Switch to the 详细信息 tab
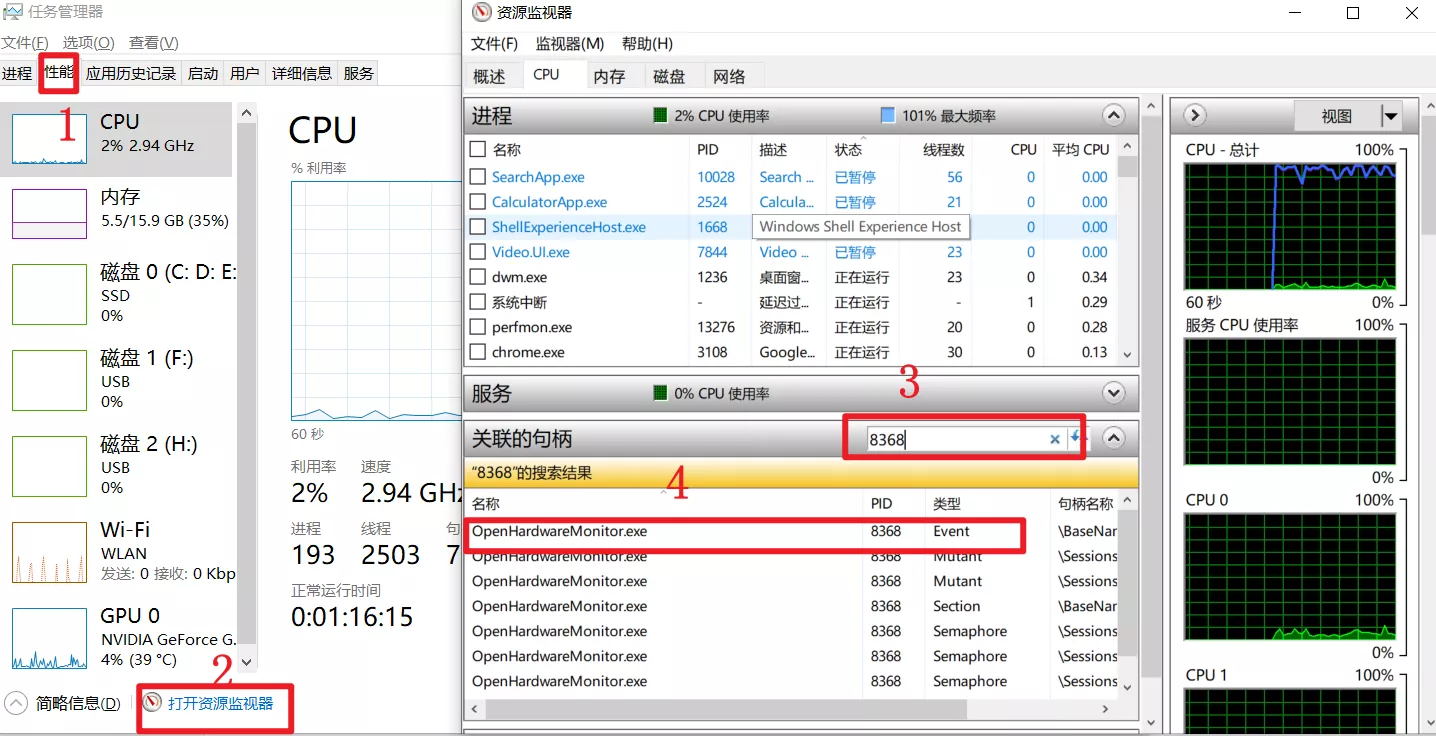Image resolution: width=1436 pixels, height=736 pixels. 302,73
